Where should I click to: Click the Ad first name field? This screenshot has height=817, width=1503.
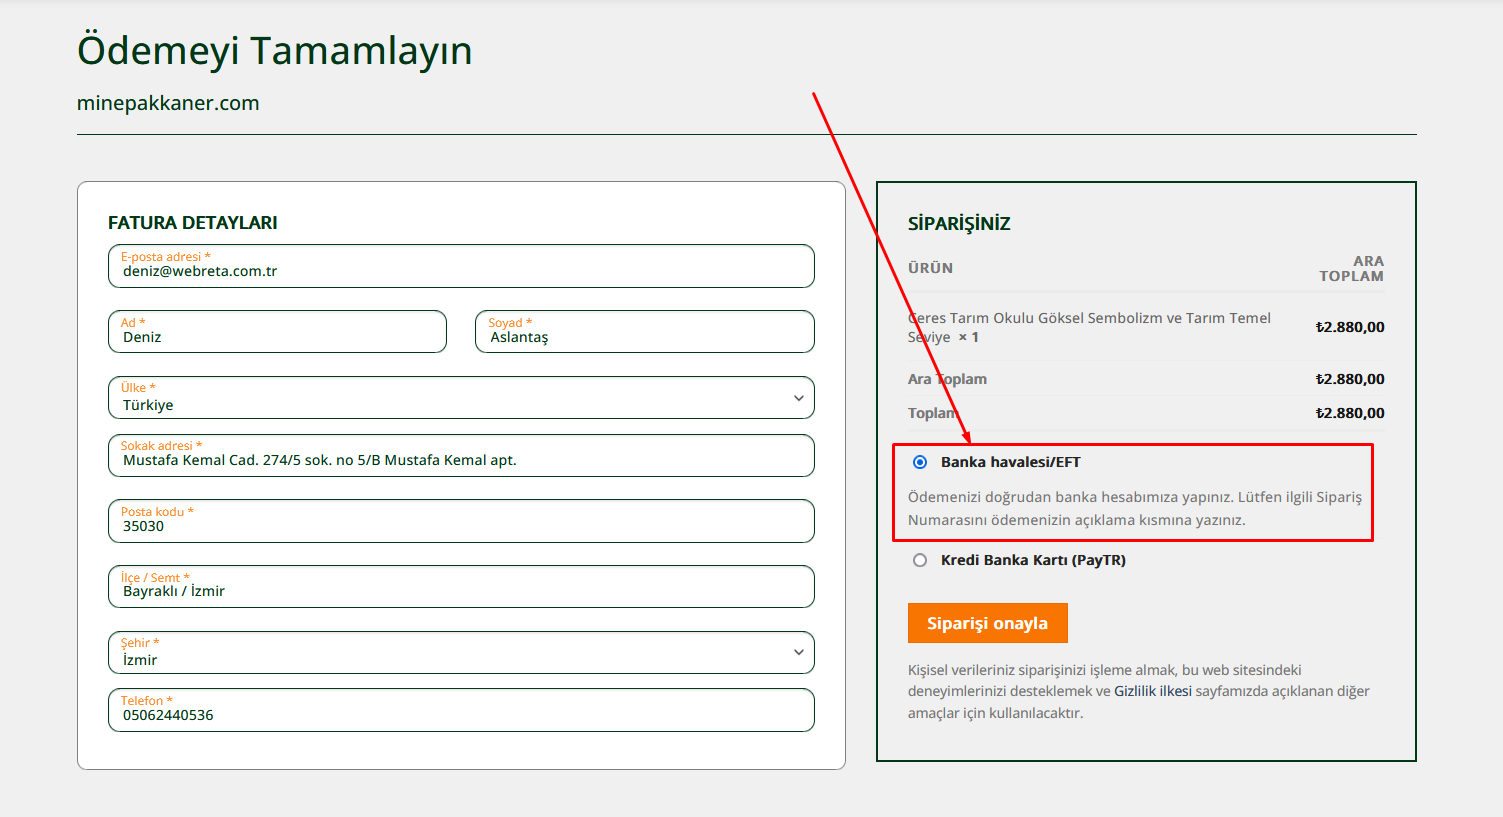pyautogui.click(x=277, y=331)
